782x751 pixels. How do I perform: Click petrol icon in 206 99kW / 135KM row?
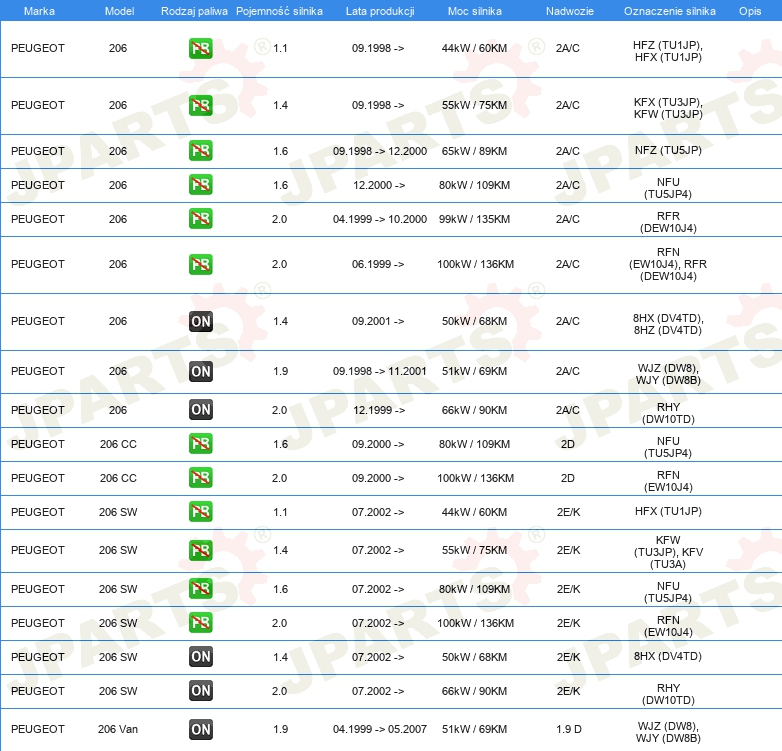(200, 218)
